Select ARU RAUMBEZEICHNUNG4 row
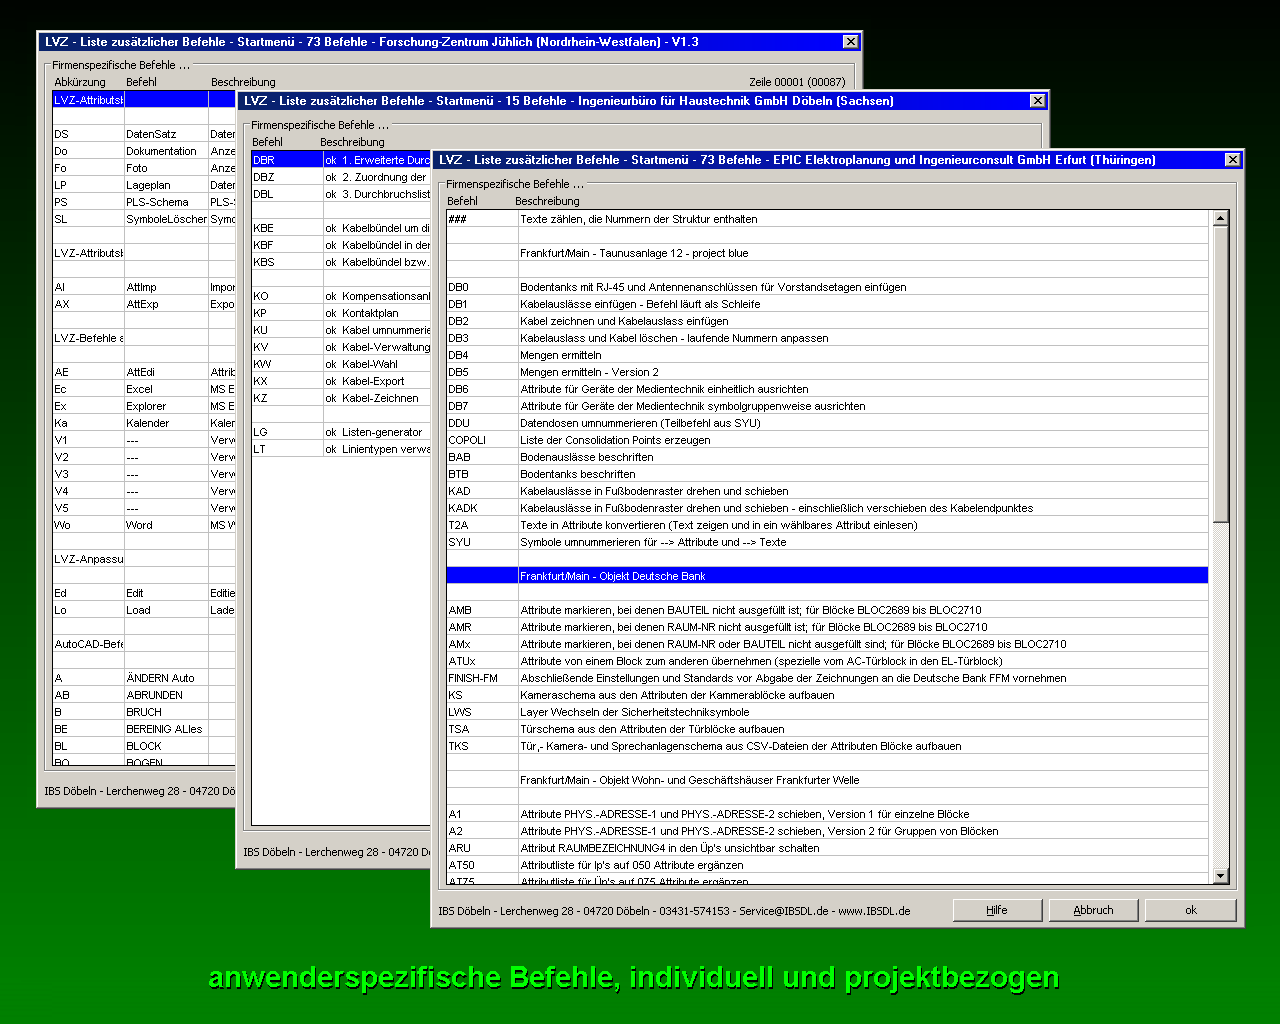Viewport: 1280px width, 1024px height. point(827,848)
